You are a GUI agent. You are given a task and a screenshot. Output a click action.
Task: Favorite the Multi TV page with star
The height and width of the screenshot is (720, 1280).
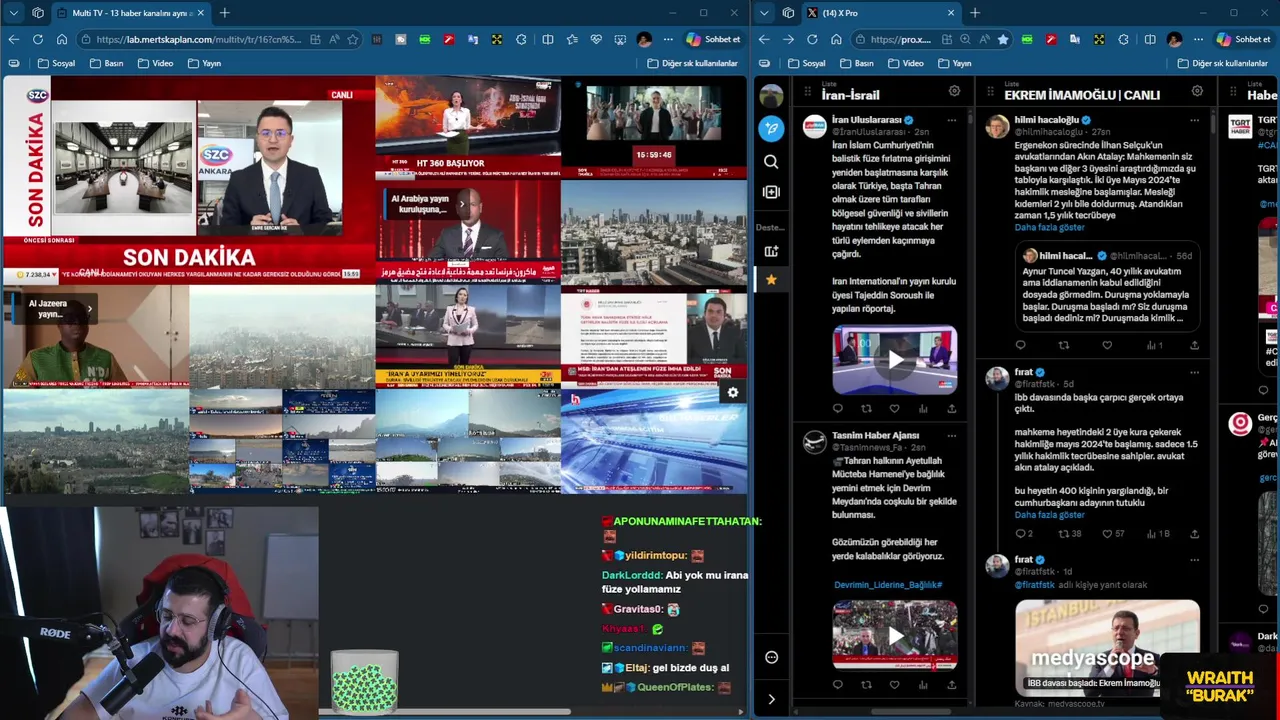coord(352,39)
